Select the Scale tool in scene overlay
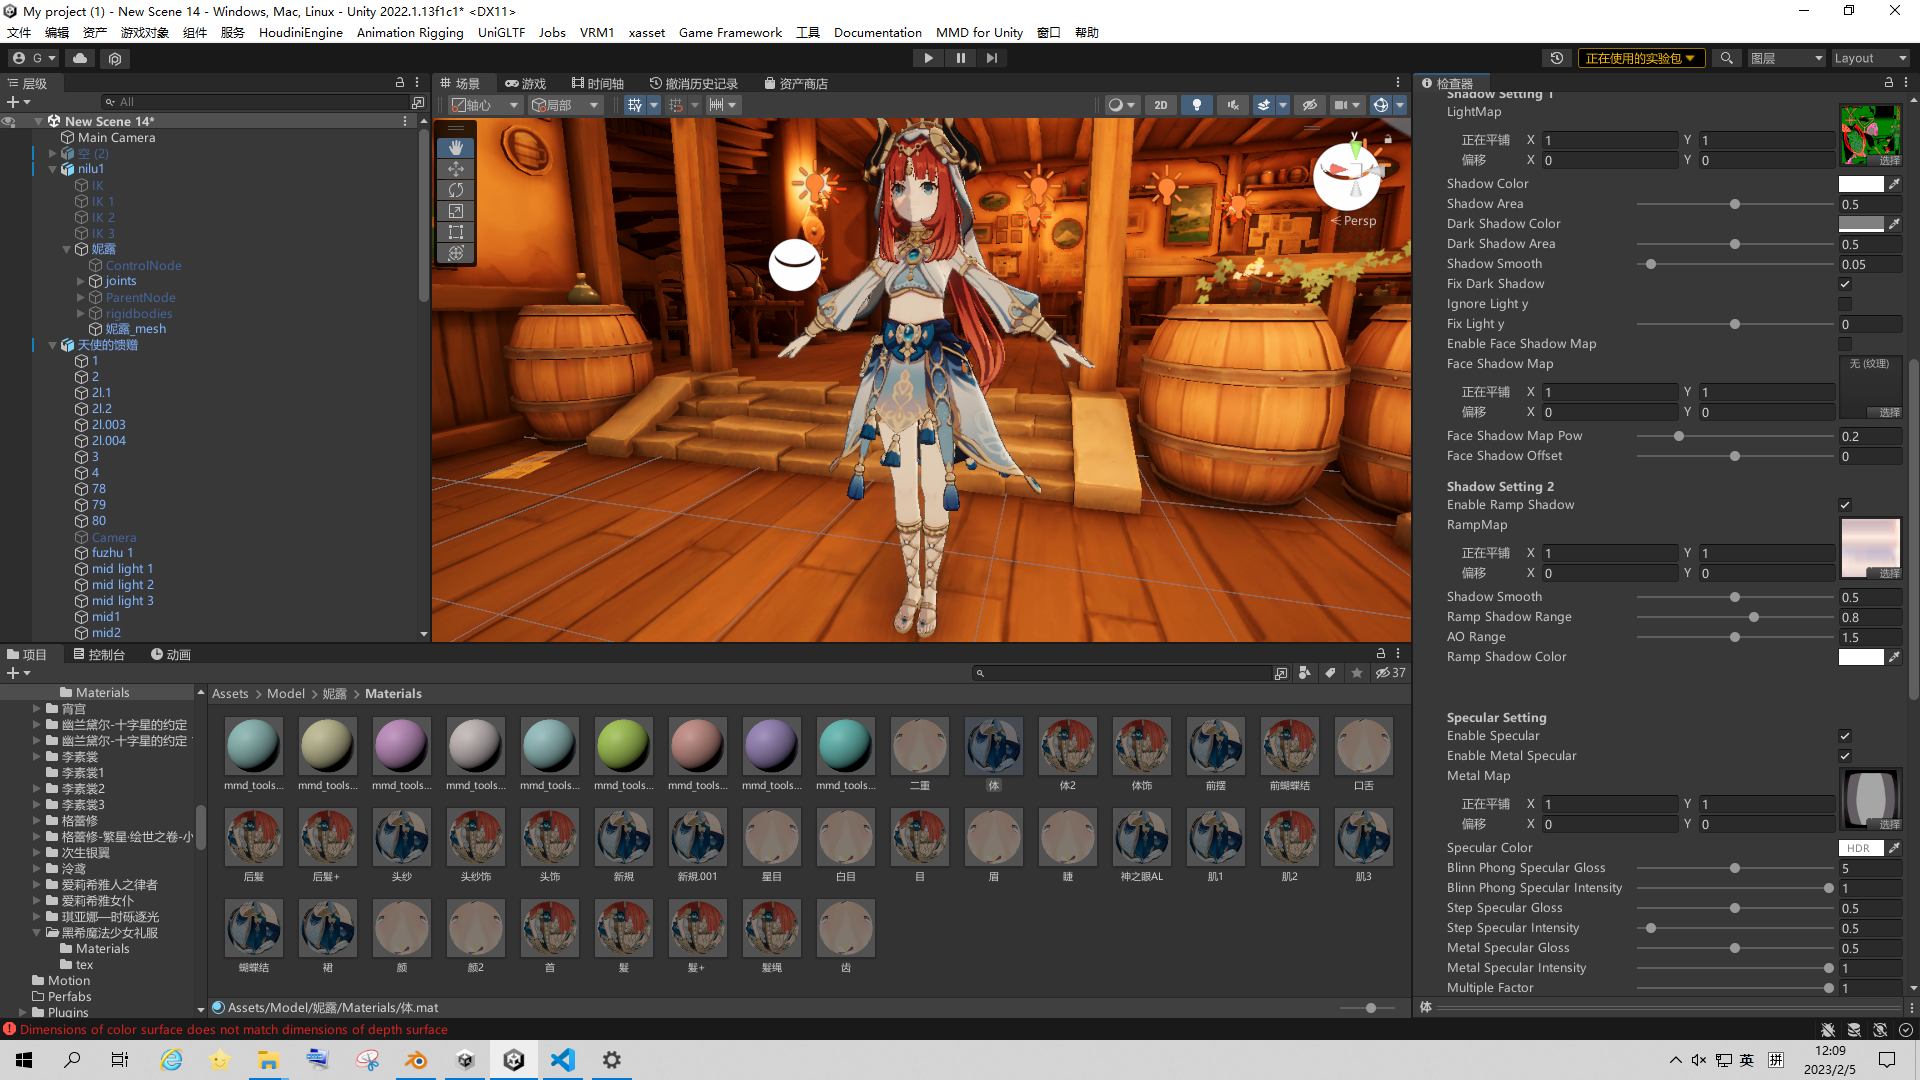This screenshot has width=1920, height=1080. click(x=456, y=211)
